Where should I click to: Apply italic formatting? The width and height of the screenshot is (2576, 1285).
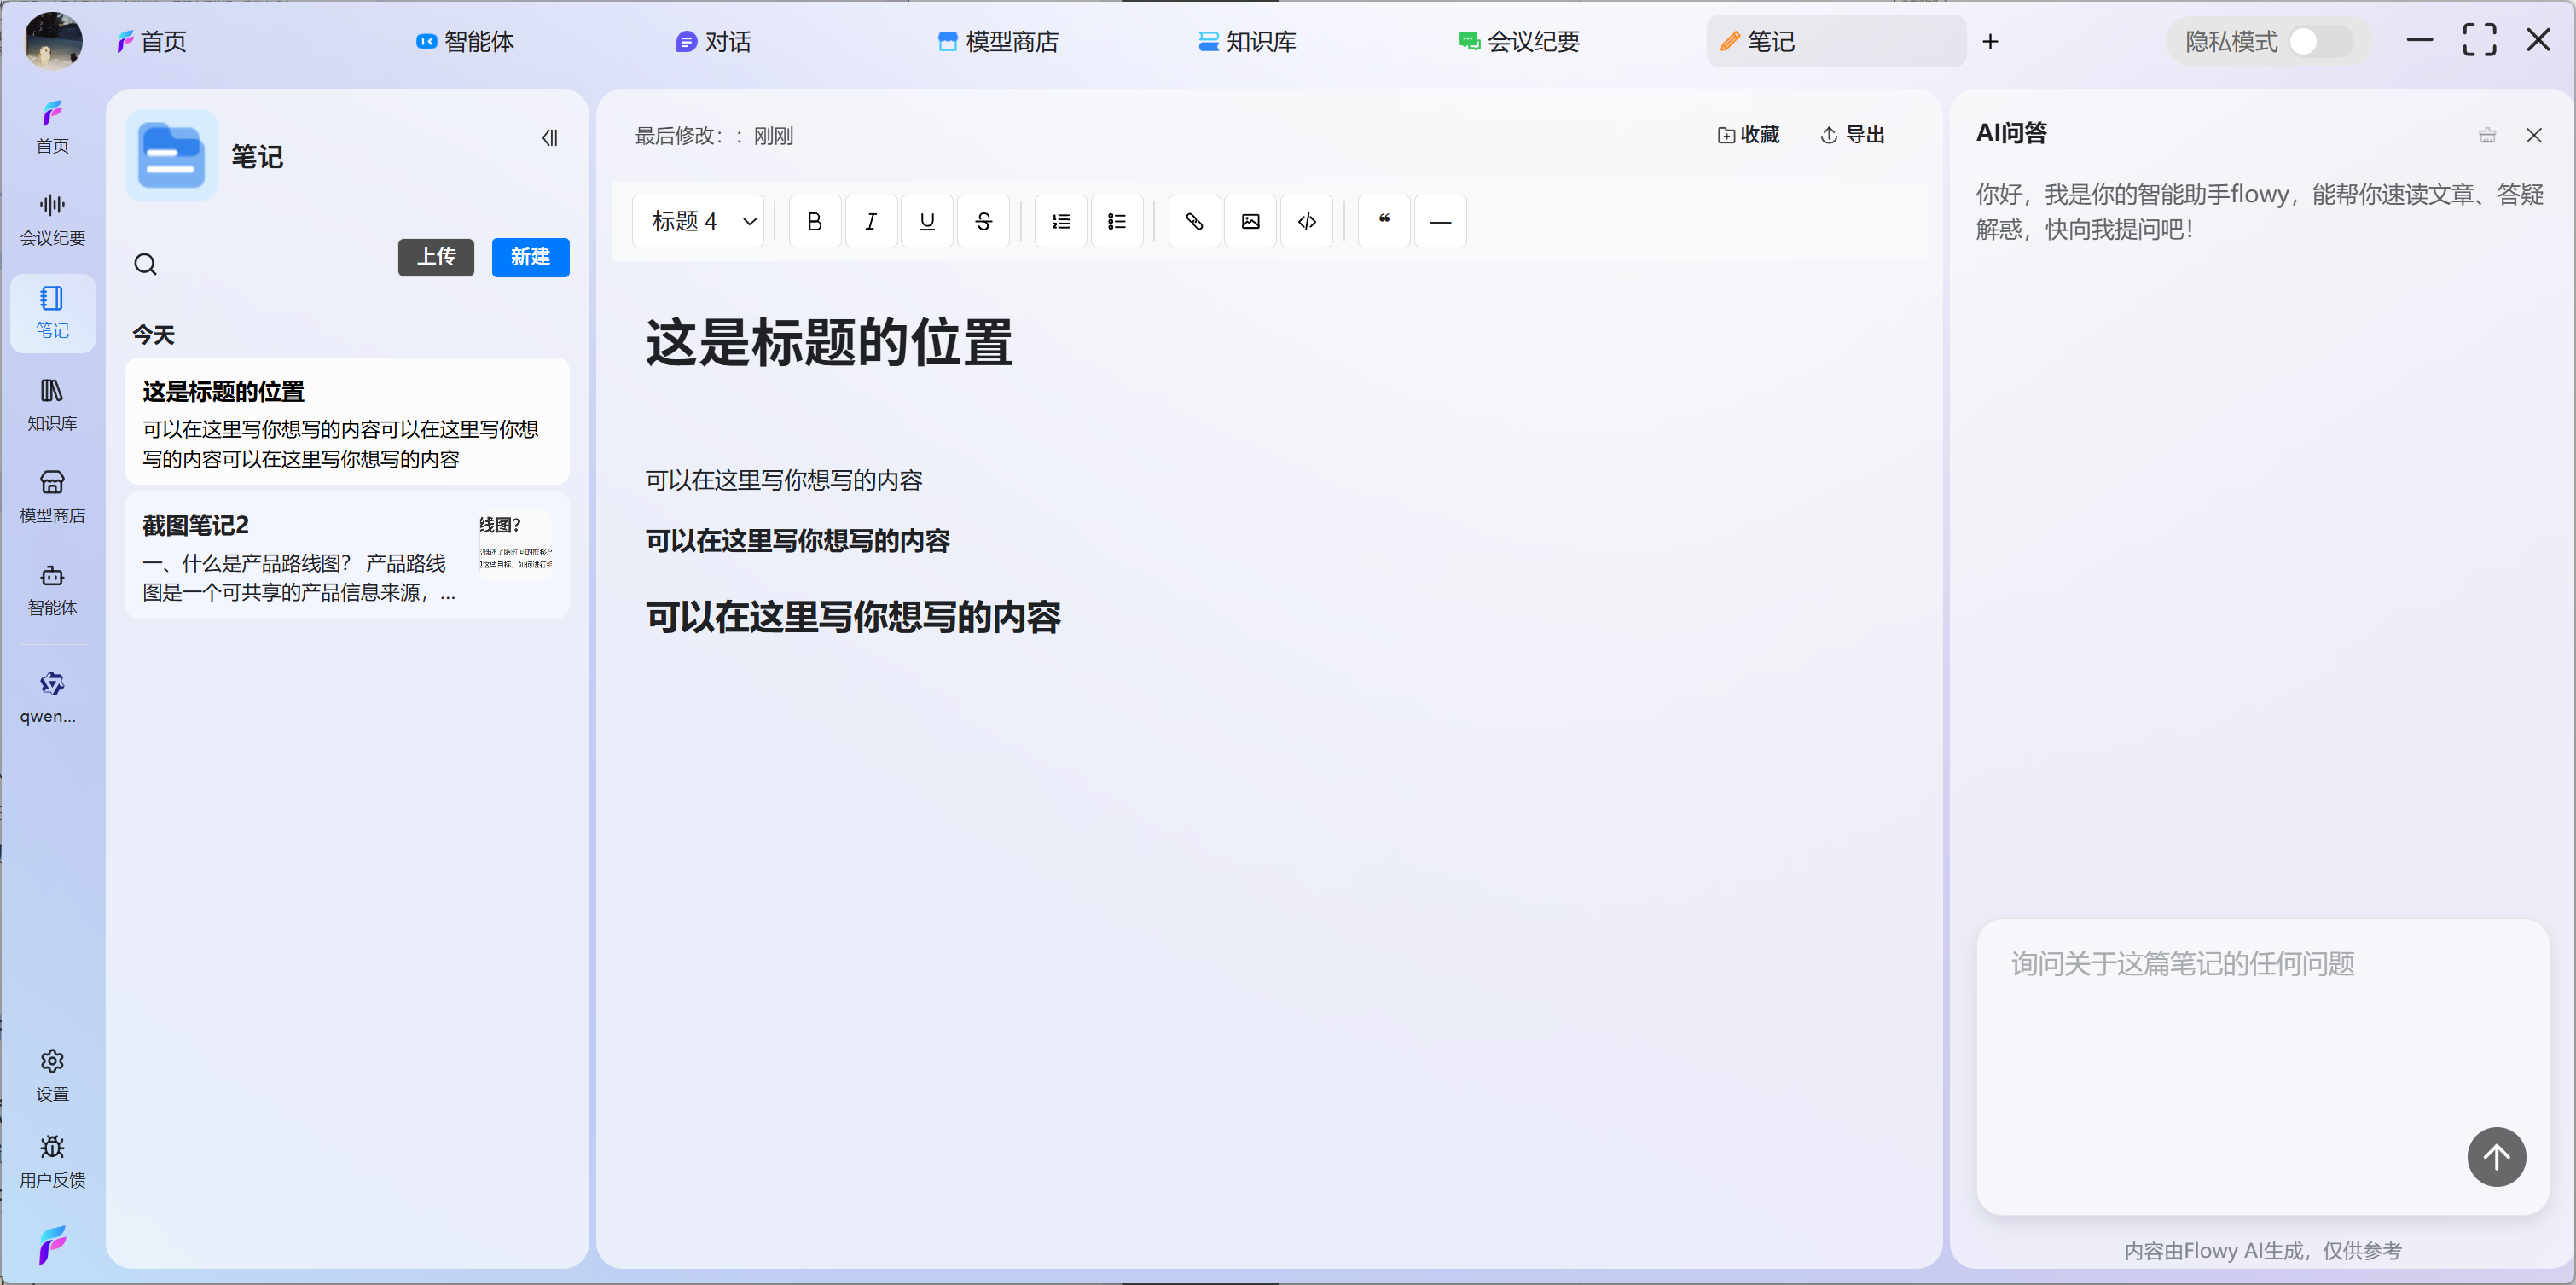tap(870, 221)
